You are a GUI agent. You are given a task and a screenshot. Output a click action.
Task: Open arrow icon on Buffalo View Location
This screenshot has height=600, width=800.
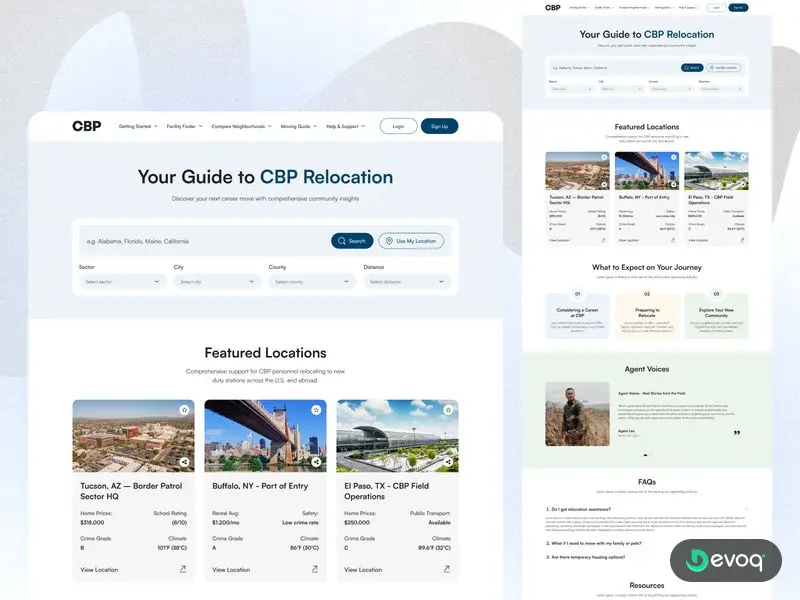[x=315, y=569]
